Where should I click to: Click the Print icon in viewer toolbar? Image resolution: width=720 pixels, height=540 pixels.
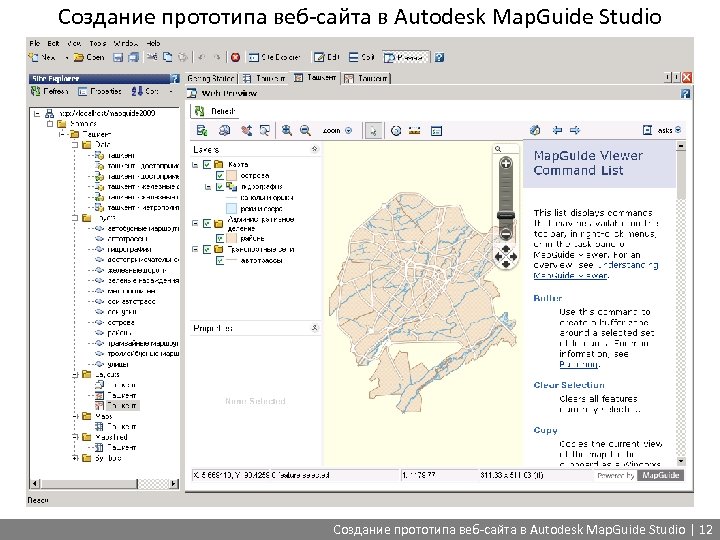pyautogui.click(x=224, y=130)
